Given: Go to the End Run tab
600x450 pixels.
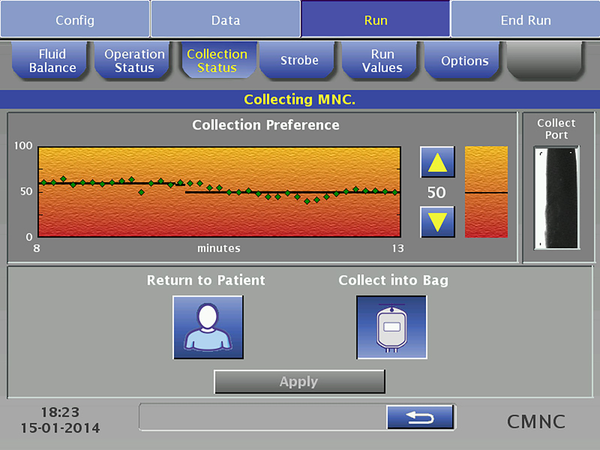Looking at the screenshot, I should [x=525, y=19].
